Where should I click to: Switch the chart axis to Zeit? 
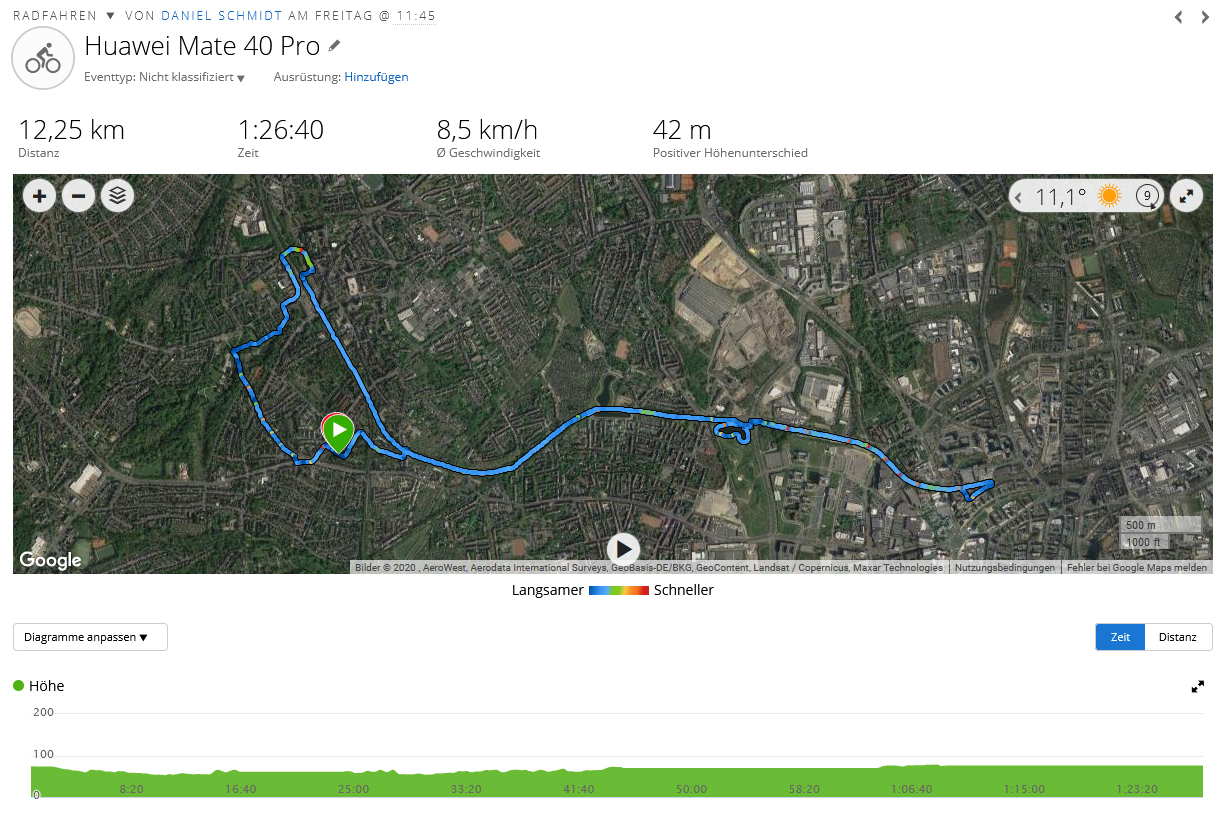tap(1120, 637)
